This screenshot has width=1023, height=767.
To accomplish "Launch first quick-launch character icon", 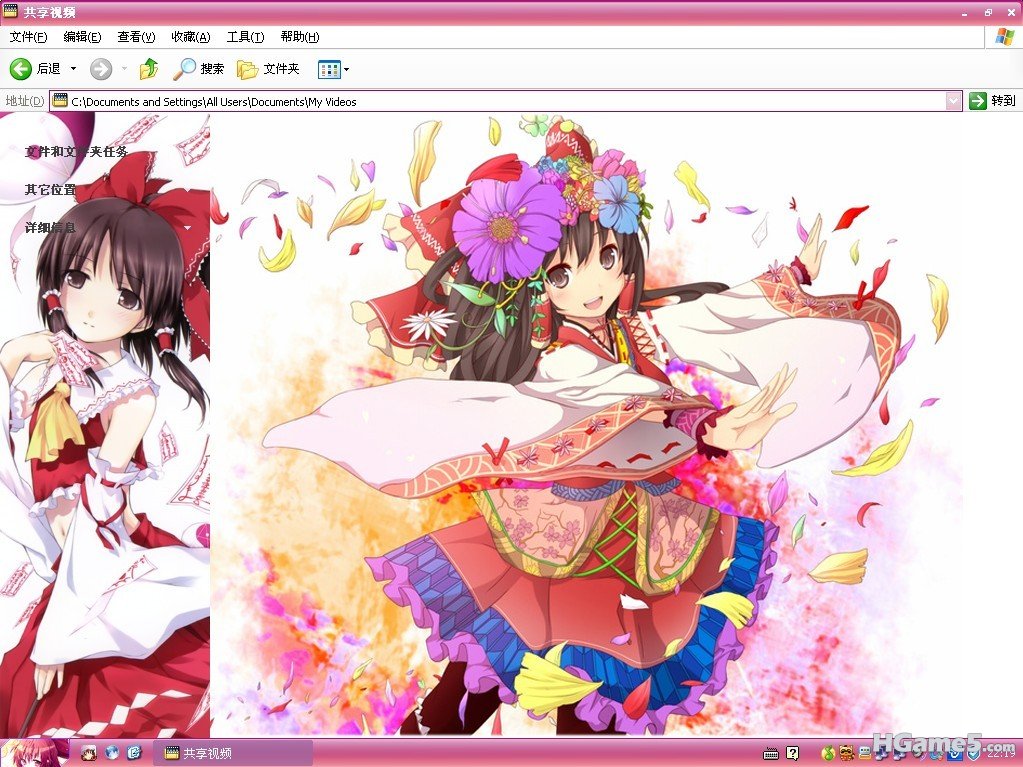I will point(89,753).
